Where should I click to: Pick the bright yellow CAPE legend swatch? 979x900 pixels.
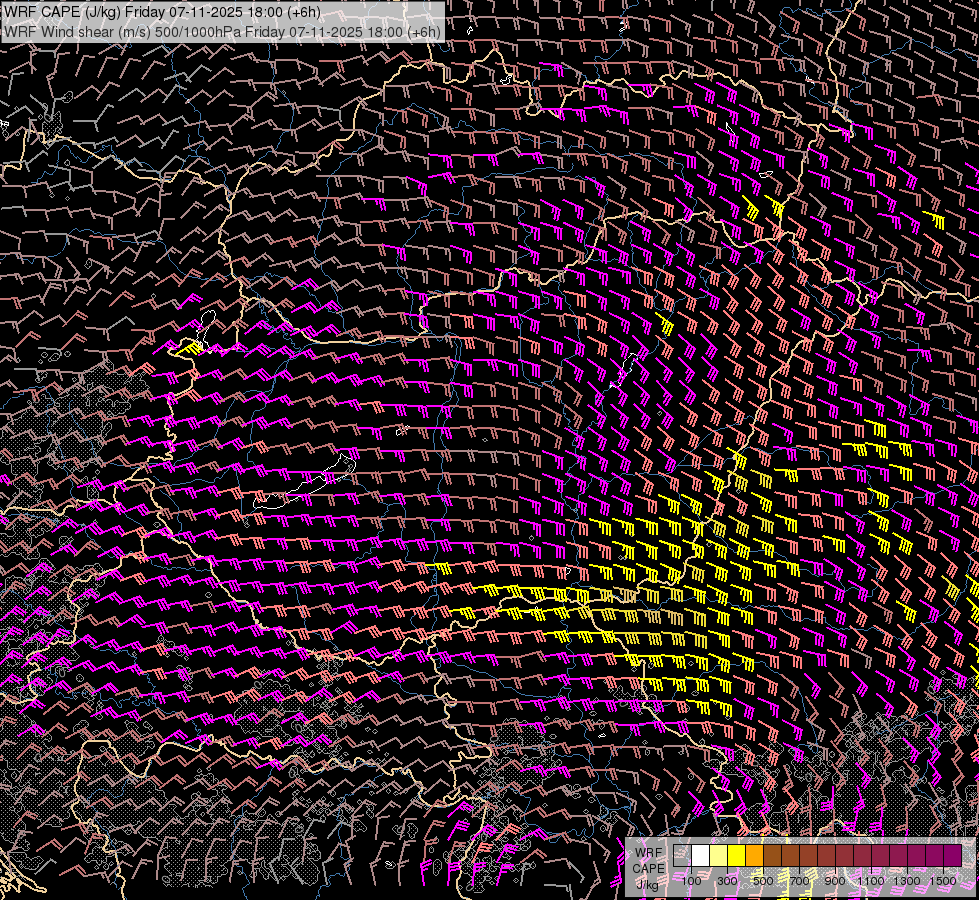[737, 855]
